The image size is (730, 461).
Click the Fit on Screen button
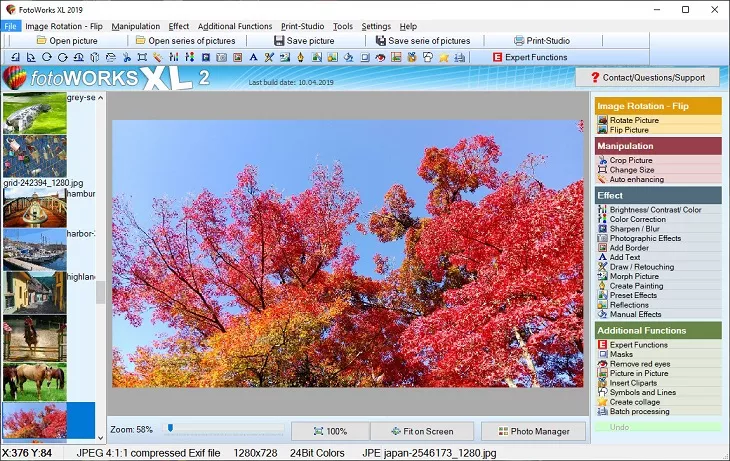(422, 431)
